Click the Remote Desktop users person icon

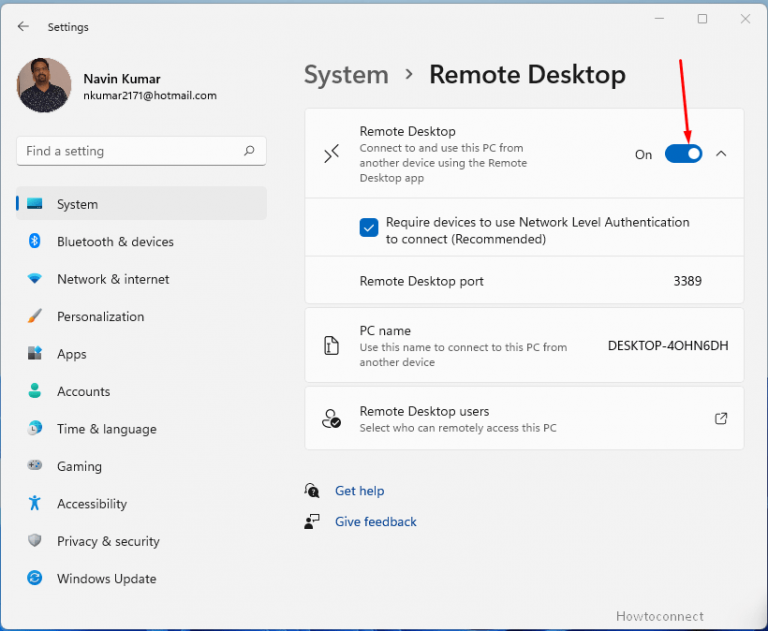(332, 419)
